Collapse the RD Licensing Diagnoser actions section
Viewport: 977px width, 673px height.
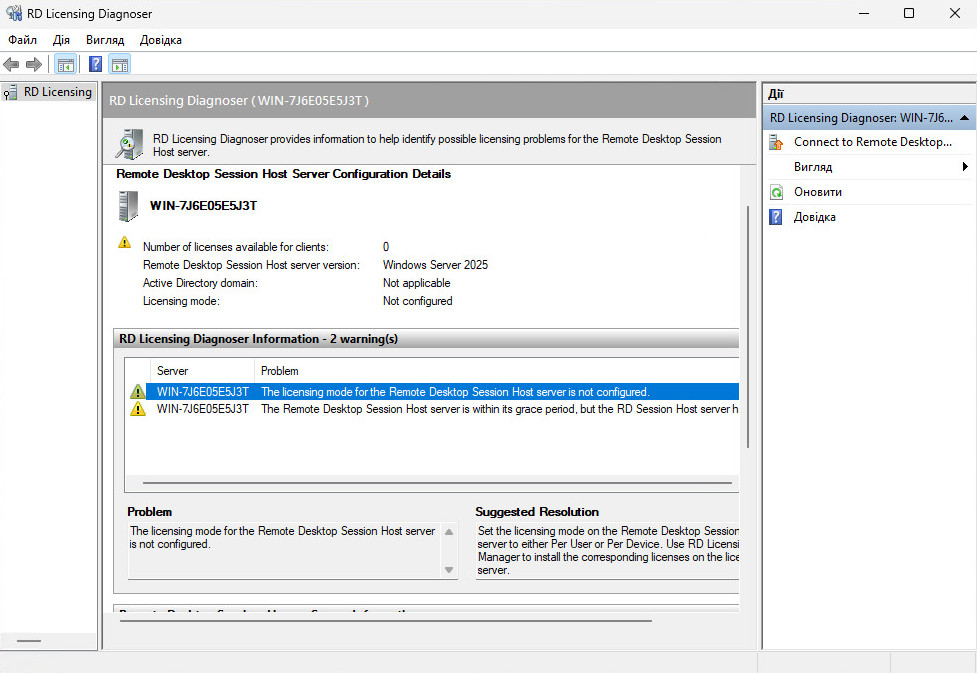point(965,118)
